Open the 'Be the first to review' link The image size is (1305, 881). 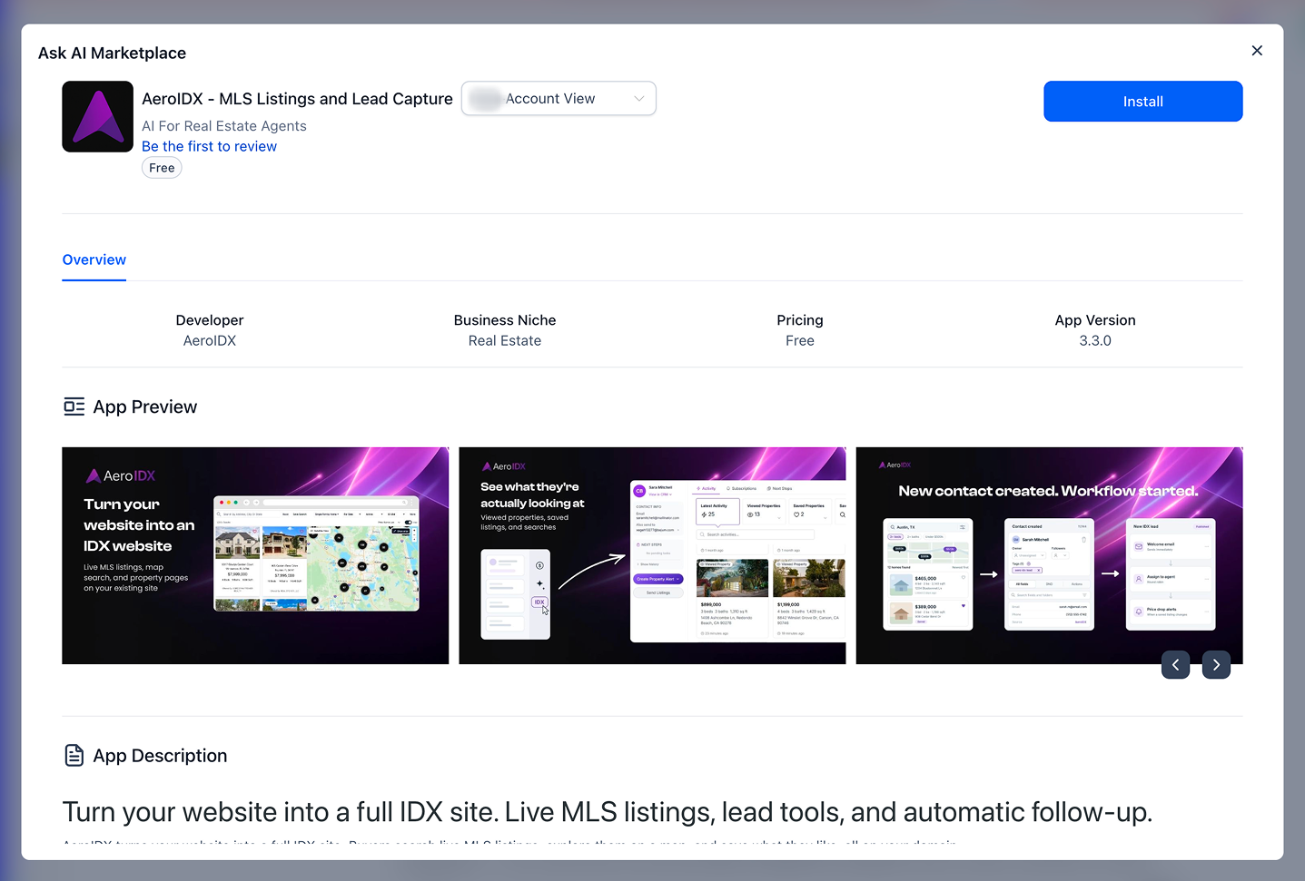pos(209,146)
